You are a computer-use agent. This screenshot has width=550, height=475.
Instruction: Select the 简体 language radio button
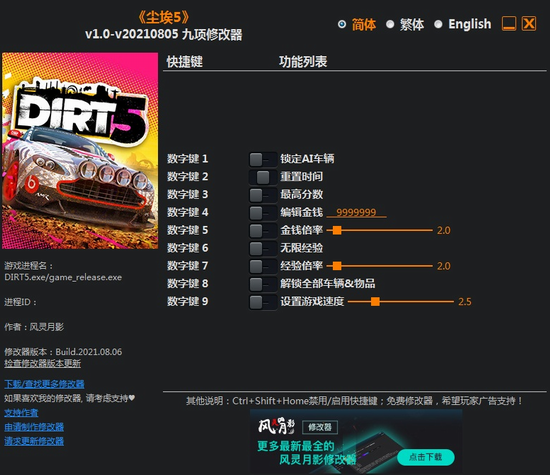point(342,24)
